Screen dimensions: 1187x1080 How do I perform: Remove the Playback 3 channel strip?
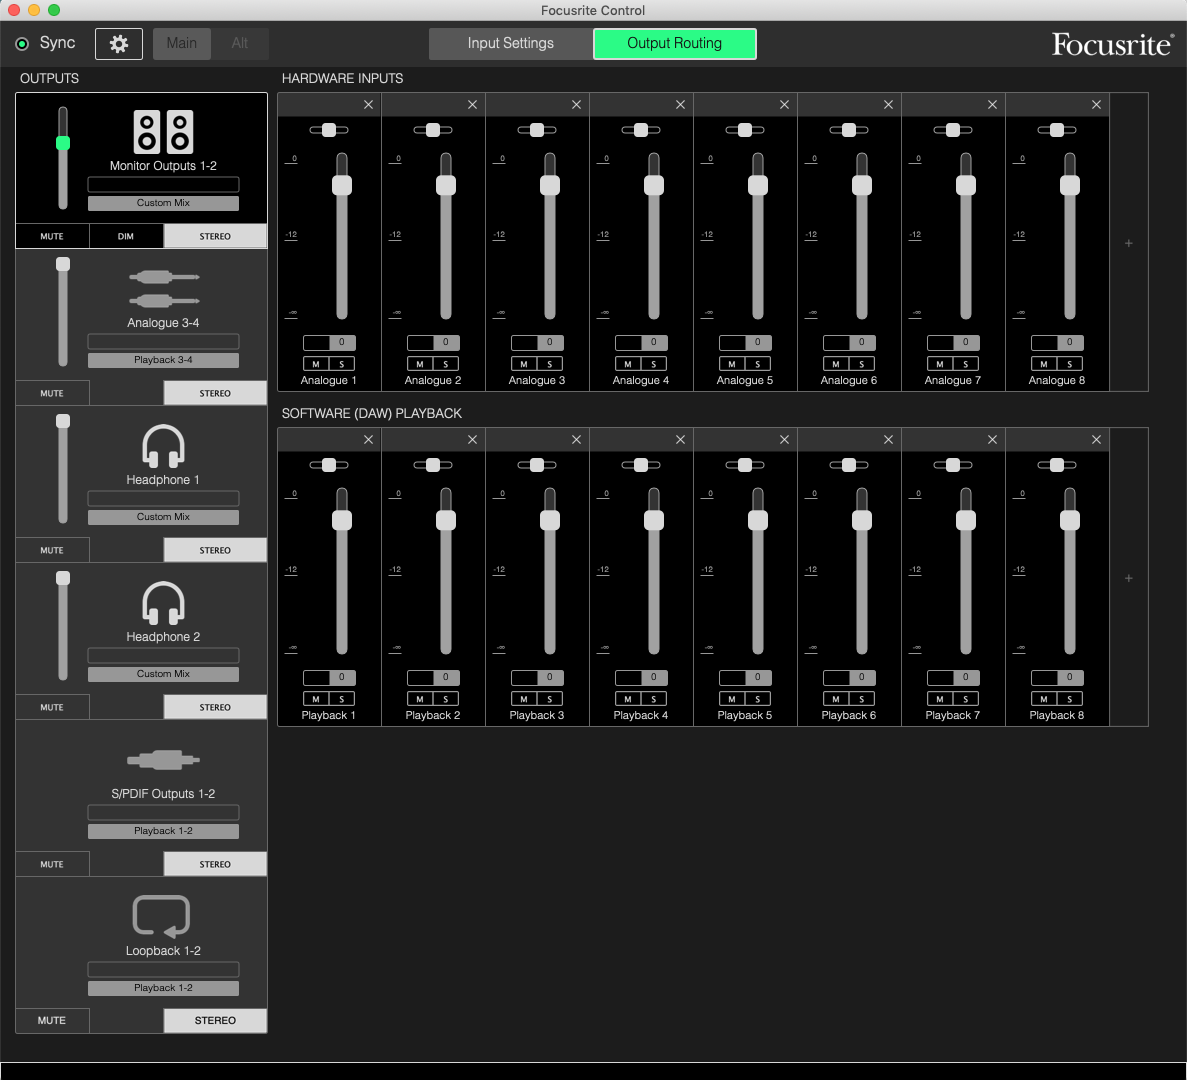pyautogui.click(x=577, y=440)
